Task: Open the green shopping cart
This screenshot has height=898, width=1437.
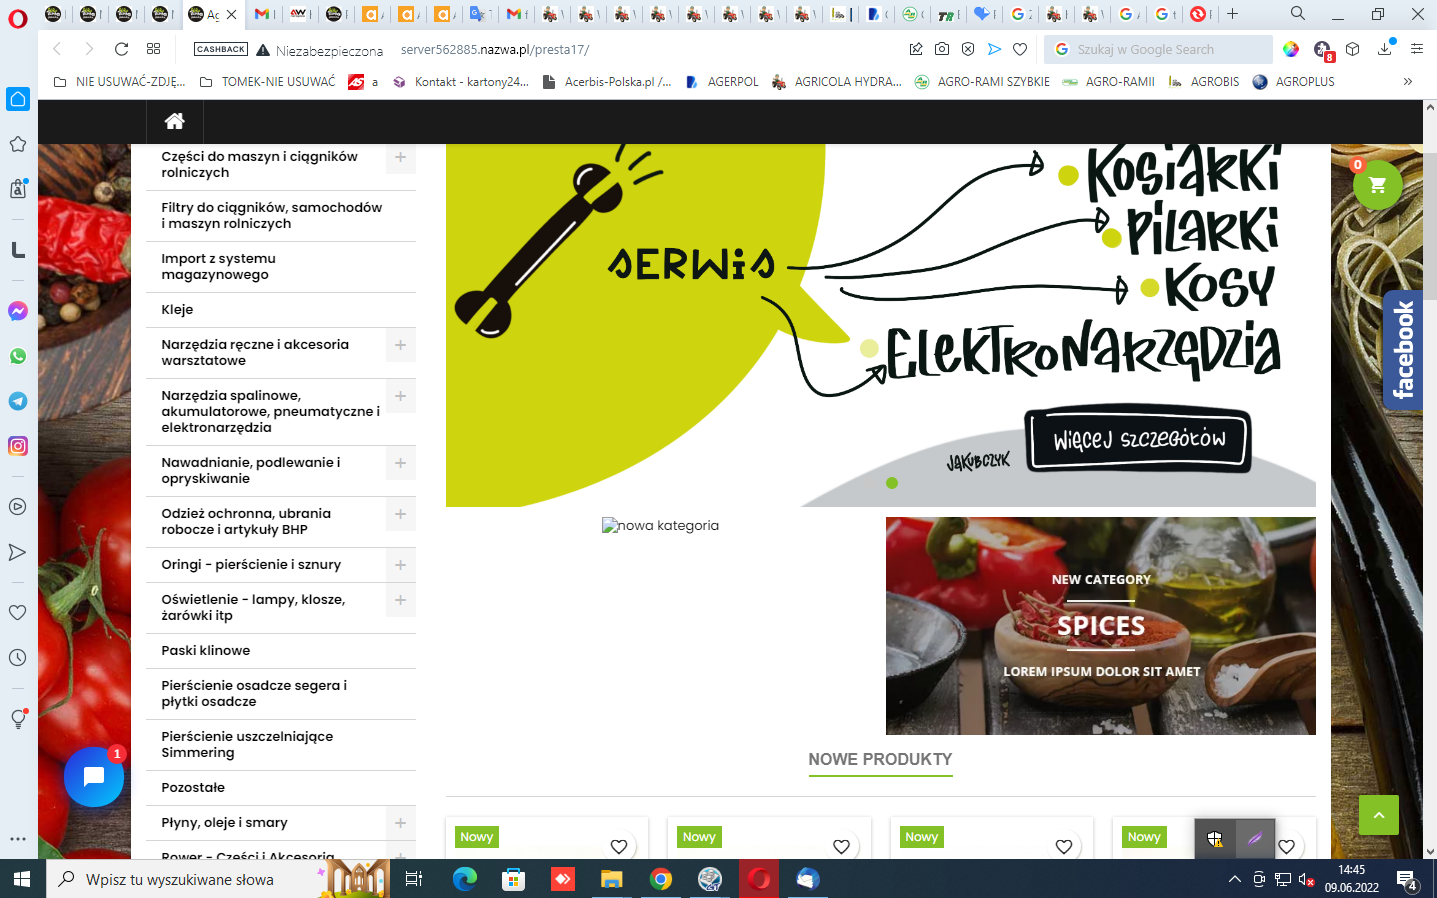Action: [1377, 185]
